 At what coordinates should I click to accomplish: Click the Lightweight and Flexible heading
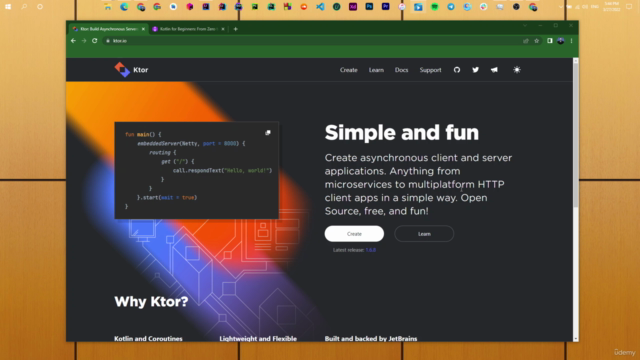tap(258, 339)
